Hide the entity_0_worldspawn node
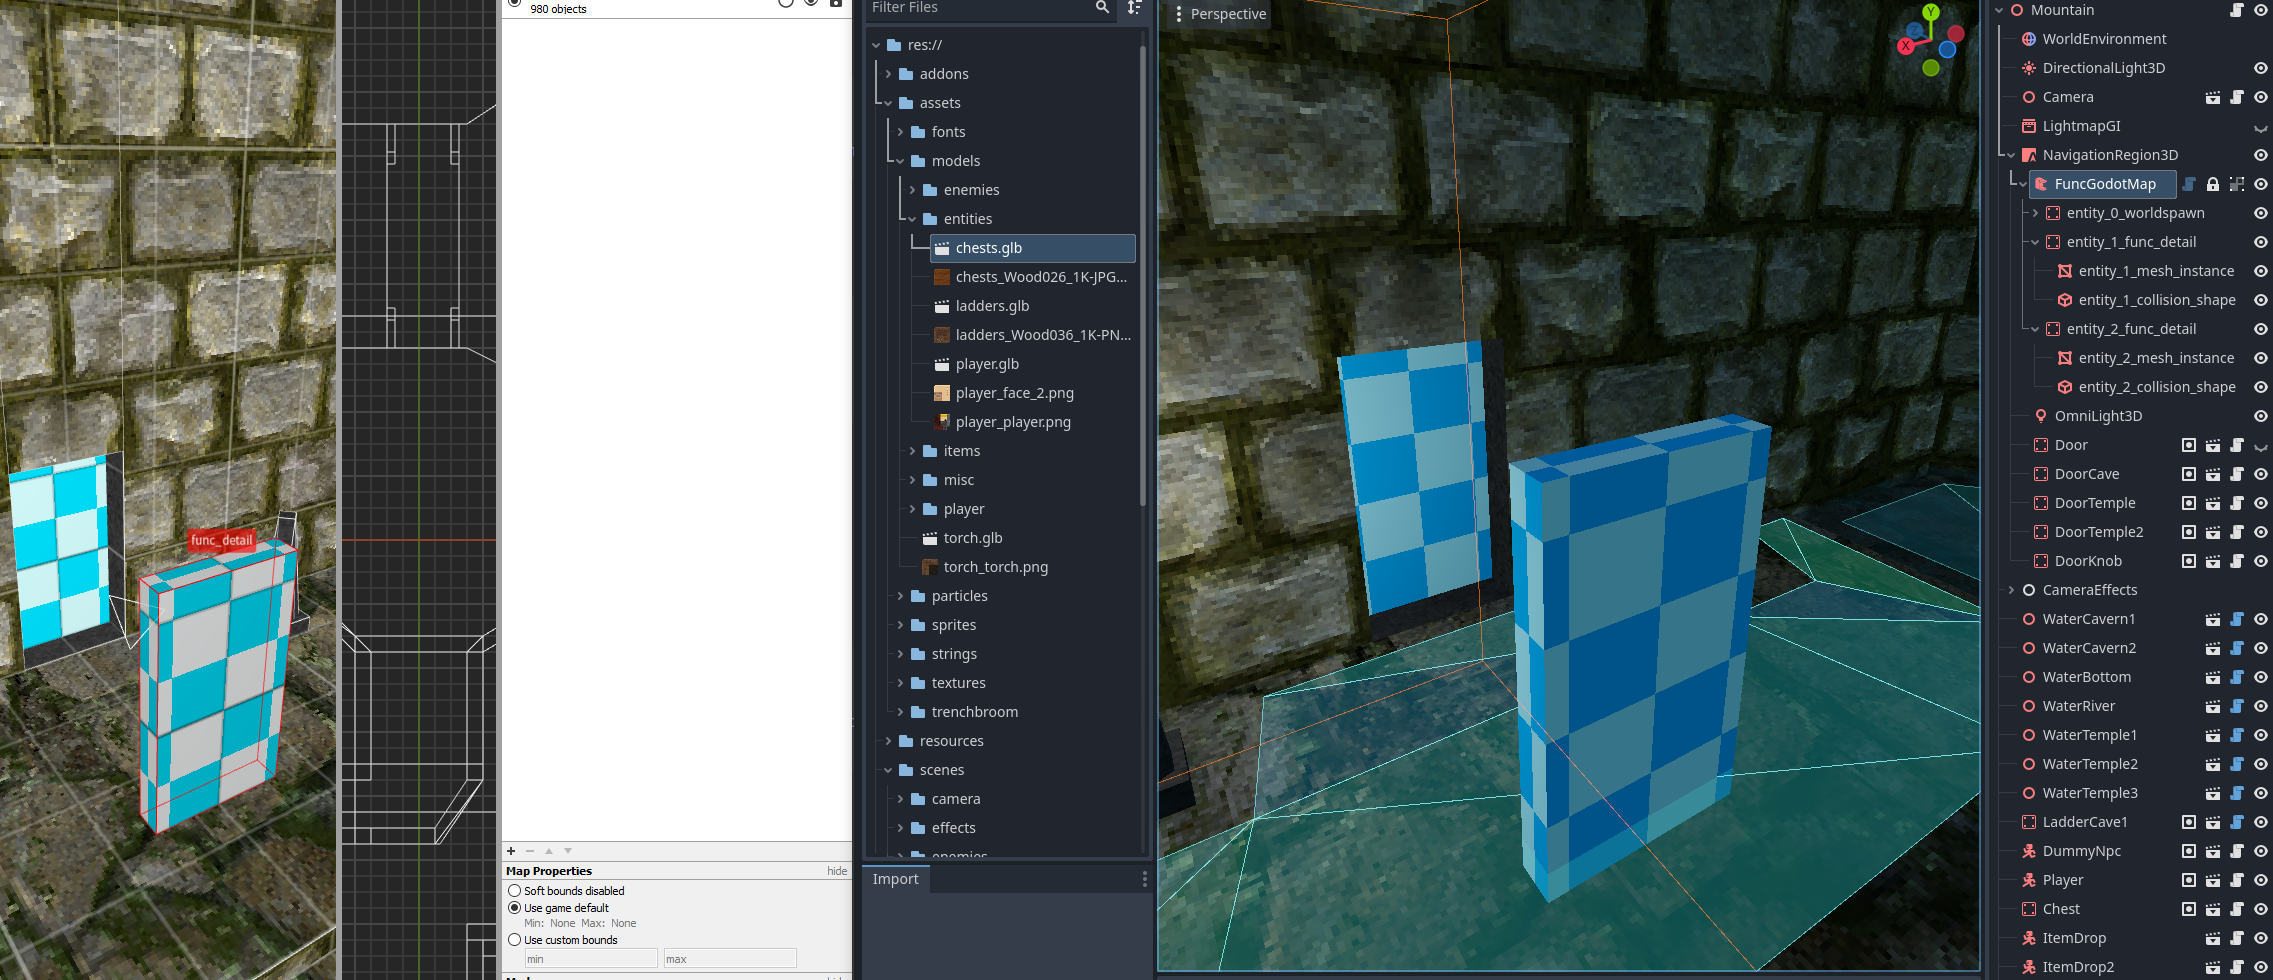 pos(2261,213)
